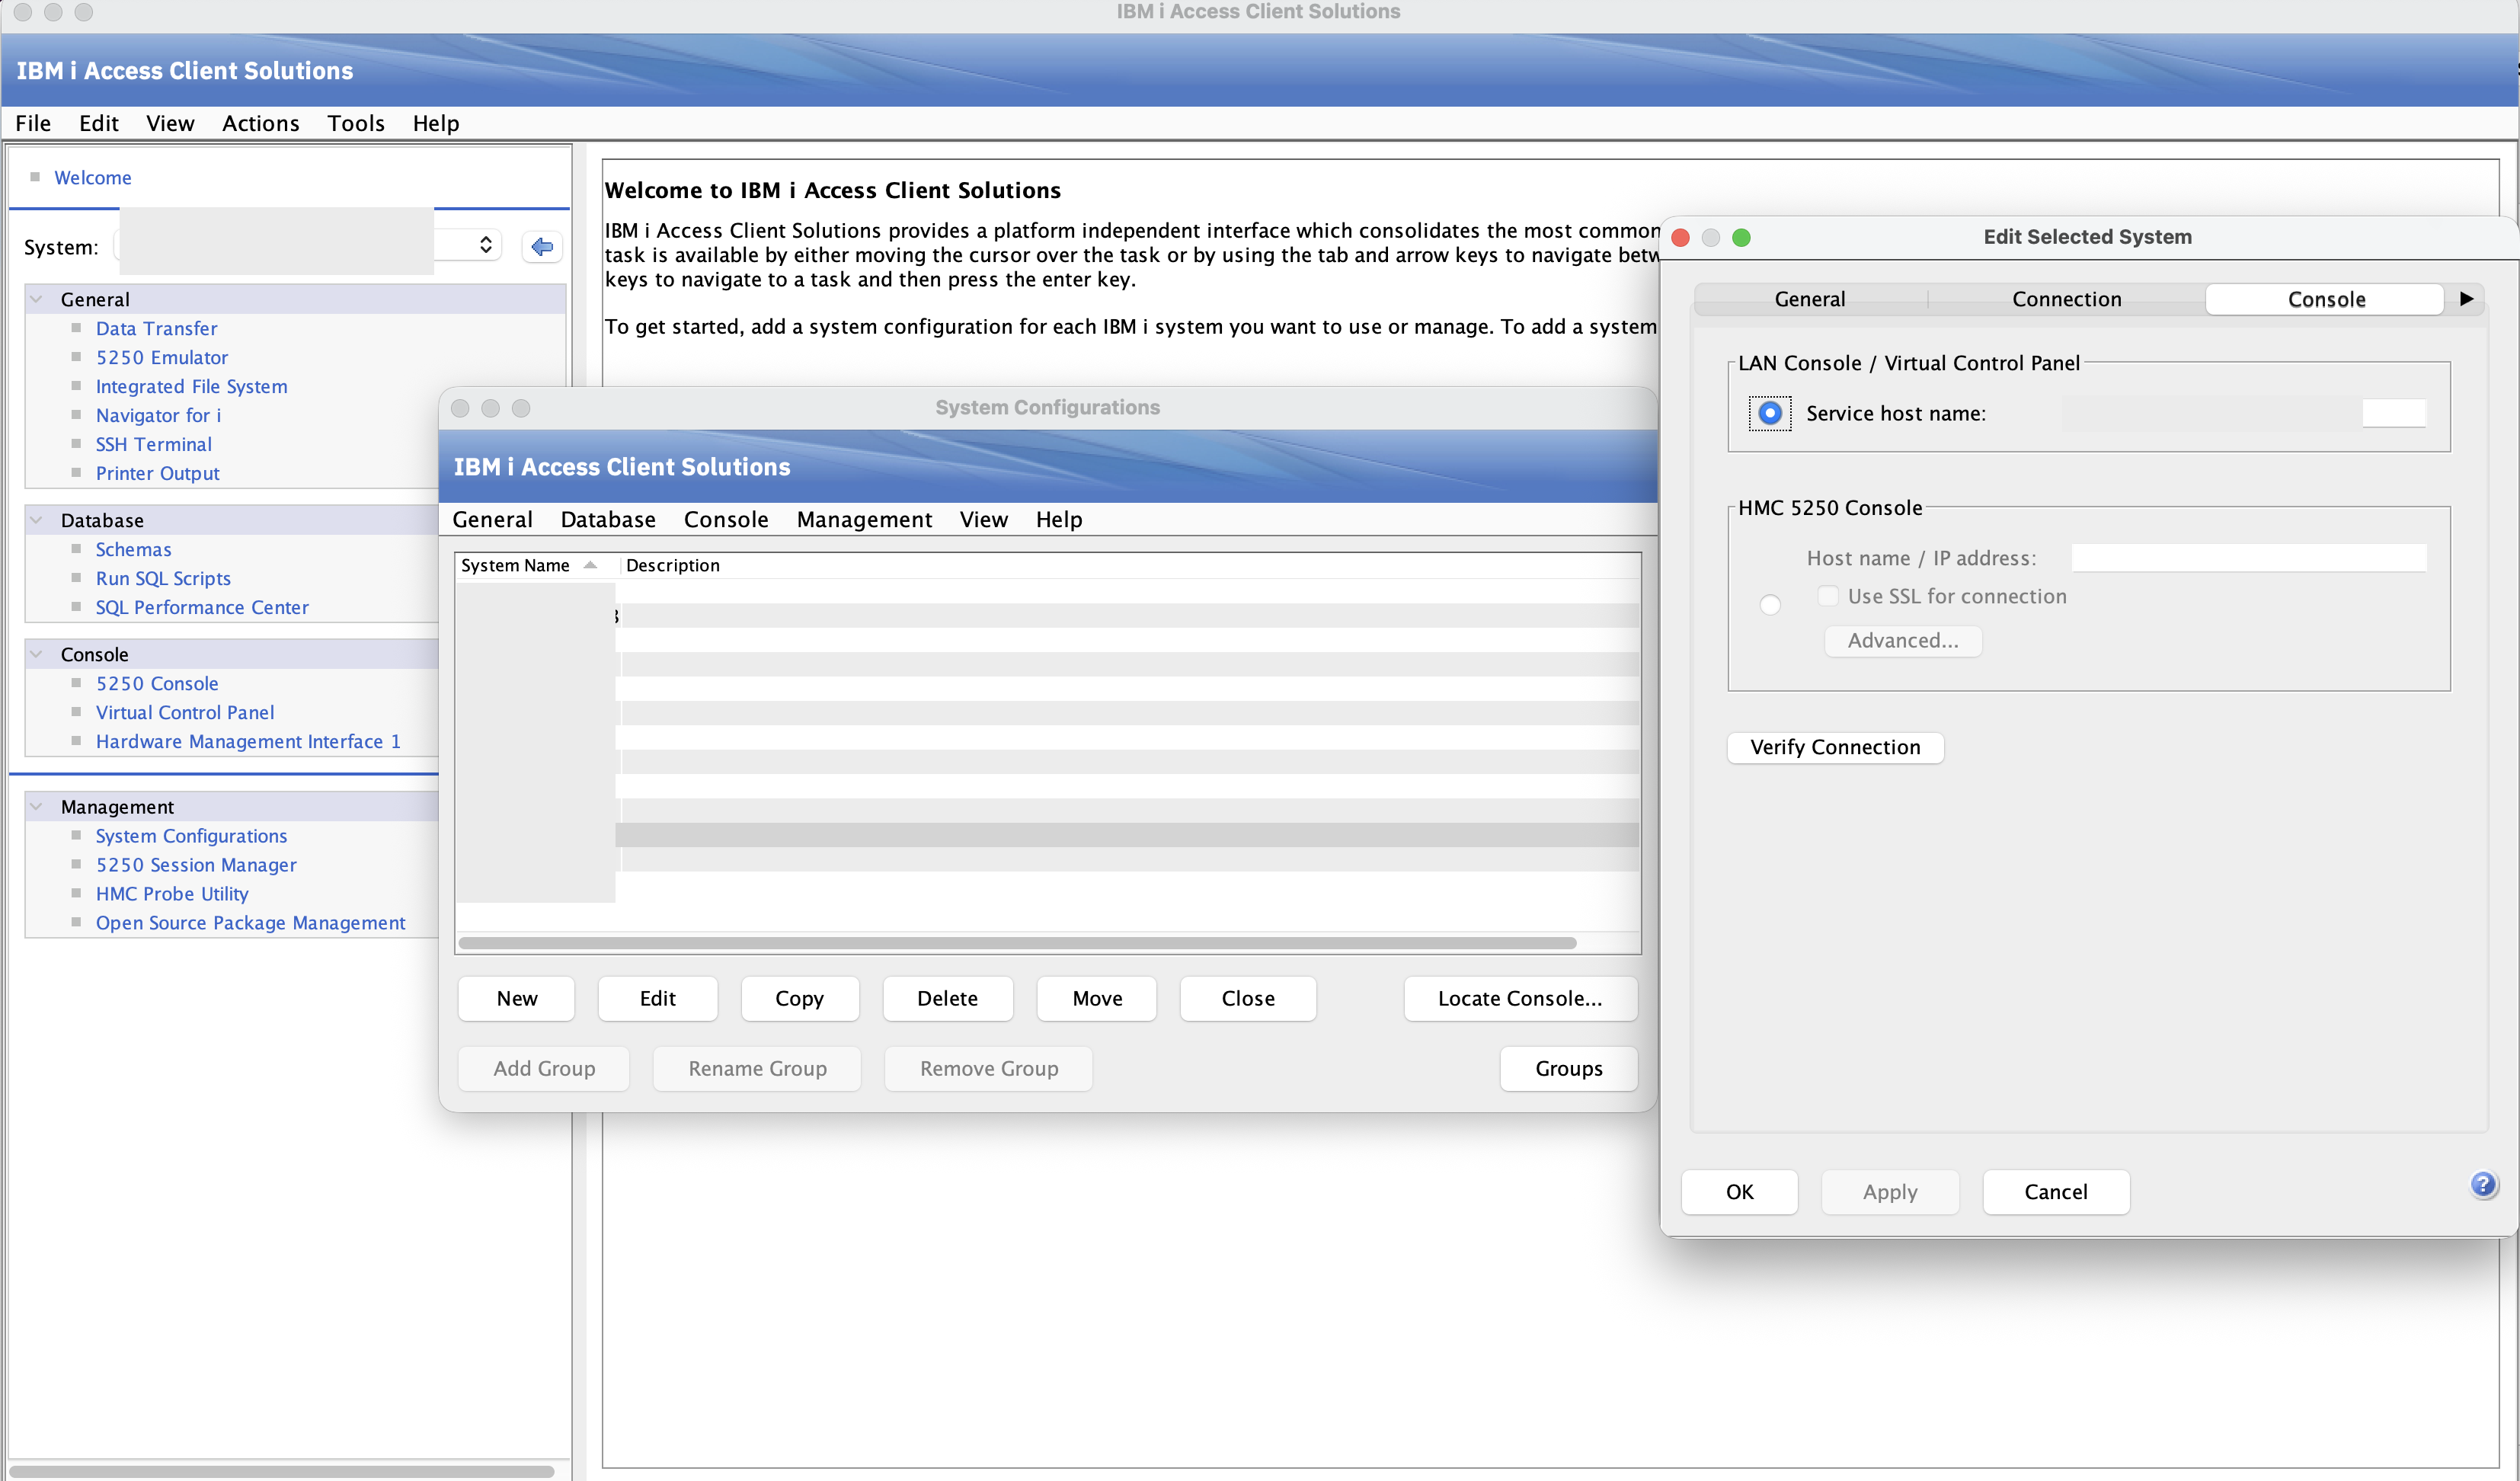The height and width of the screenshot is (1481, 2520).
Task: Open the Printer Output link
Action: pyautogui.click(x=157, y=473)
